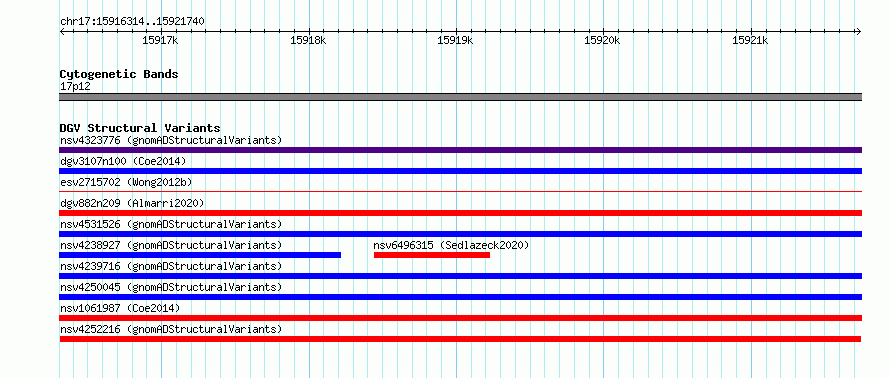
Task: Click the short red nsv6496315 bar
Action: click(432, 255)
